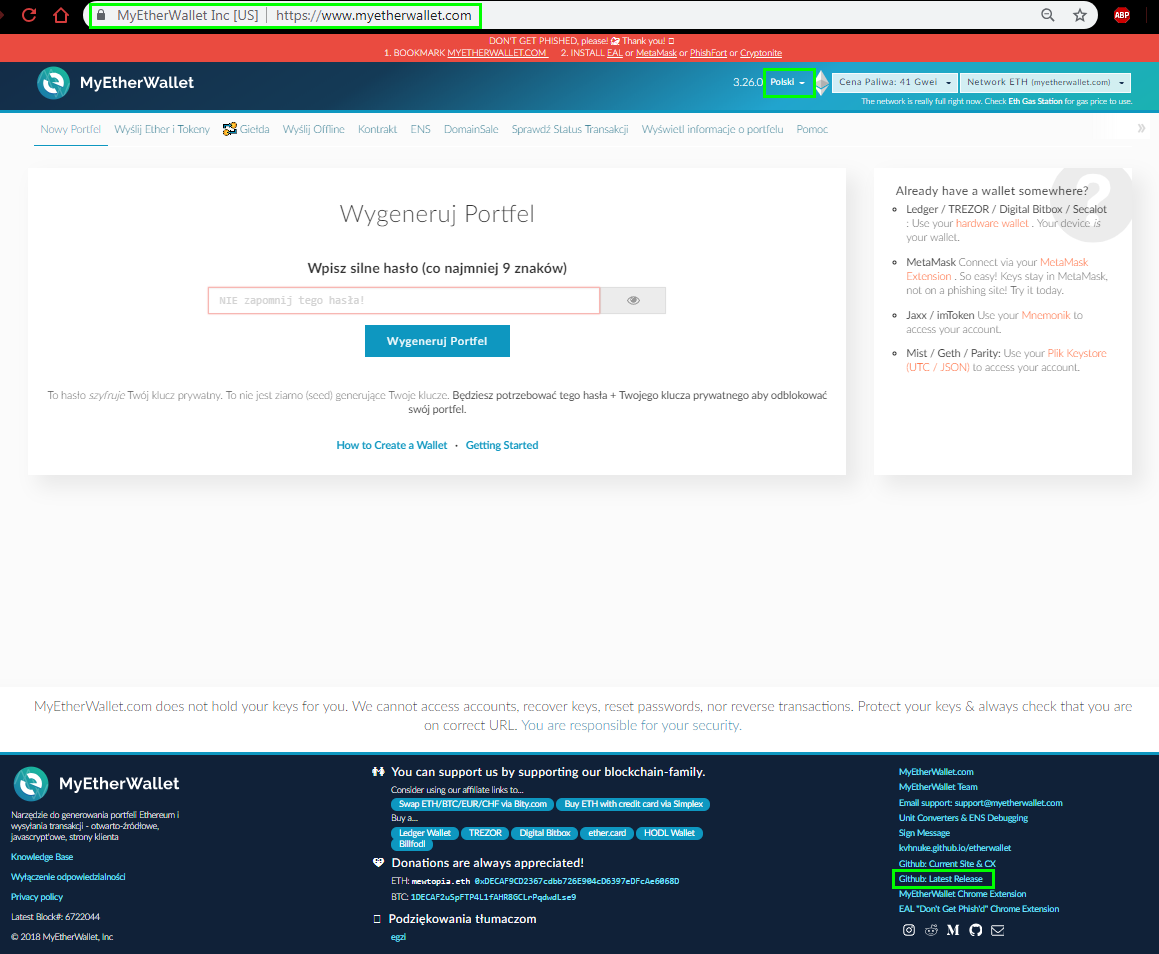Open the Pomoc tab
This screenshot has width=1159, height=954.
pyautogui.click(x=812, y=129)
